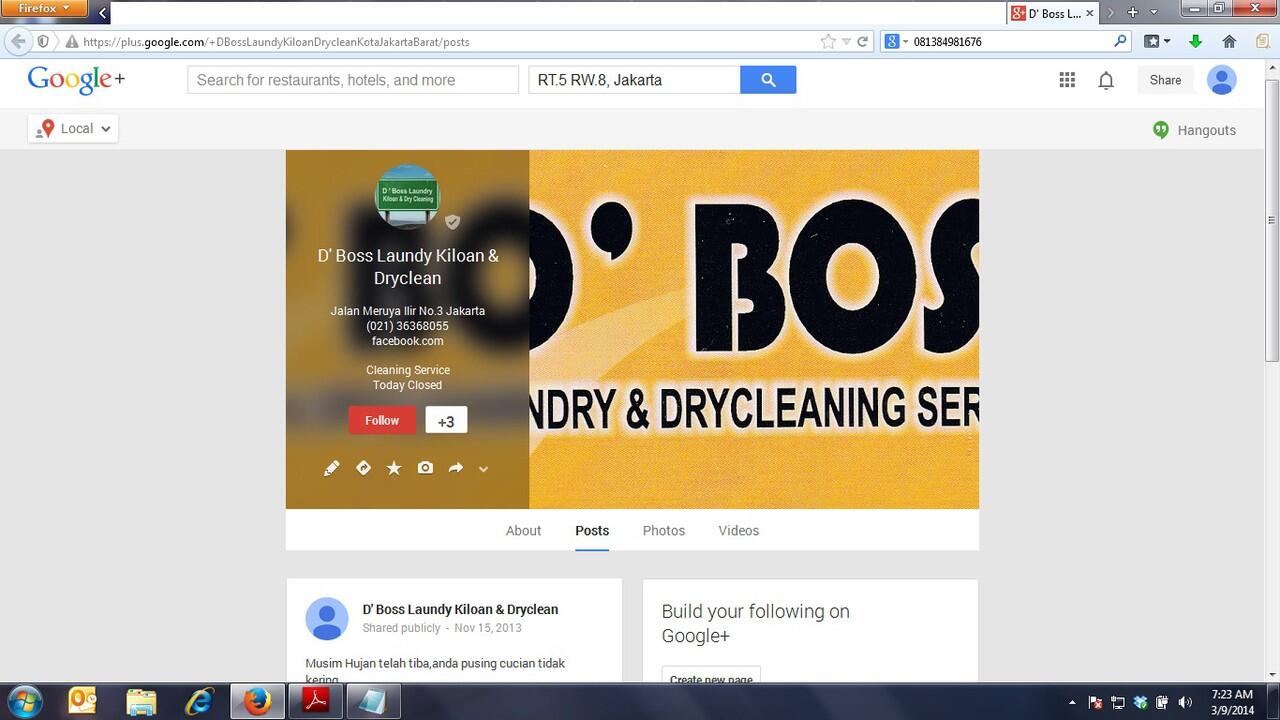This screenshot has height=720, width=1280.
Task: Open the search engine selector dropdown
Action: click(898, 42)
